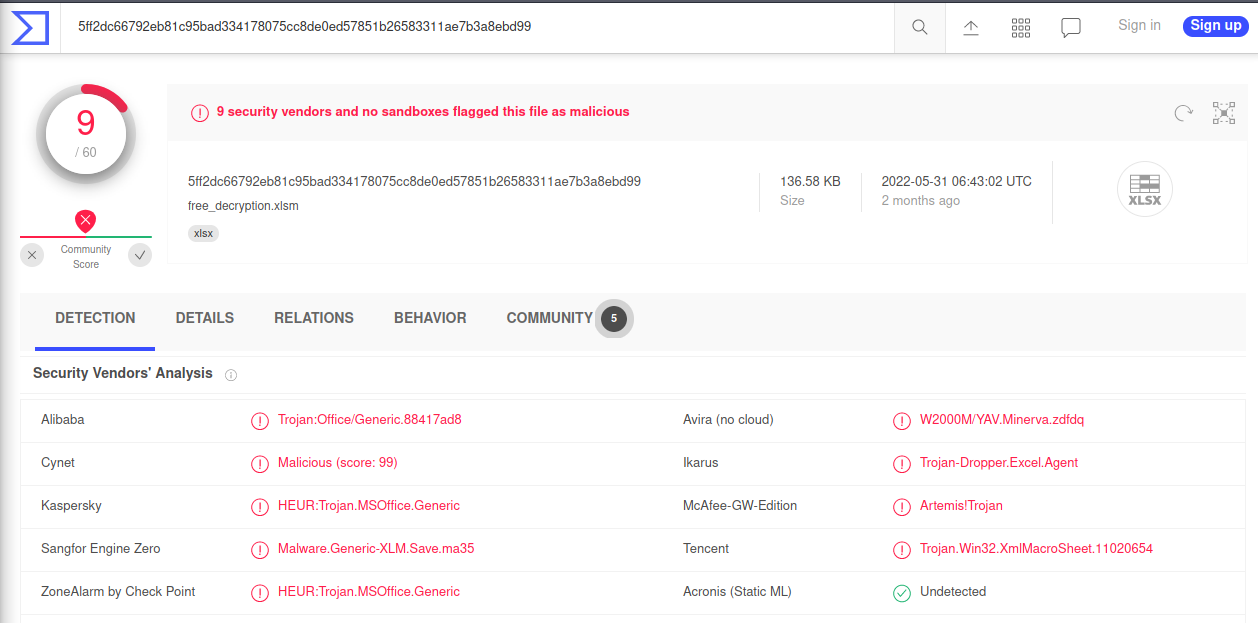Click the free_decryption.xlsm file name
The image size is (1258, 623).
pos(243,206)
